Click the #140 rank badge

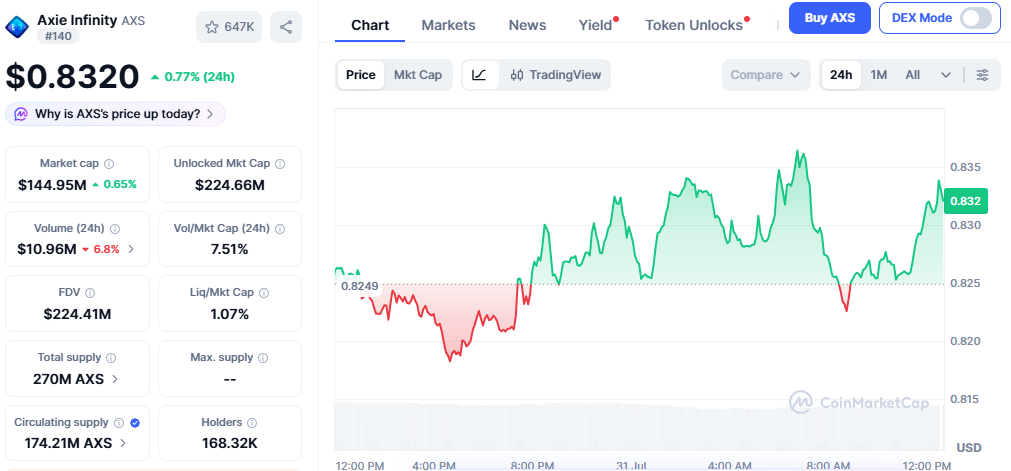(59, 36)
